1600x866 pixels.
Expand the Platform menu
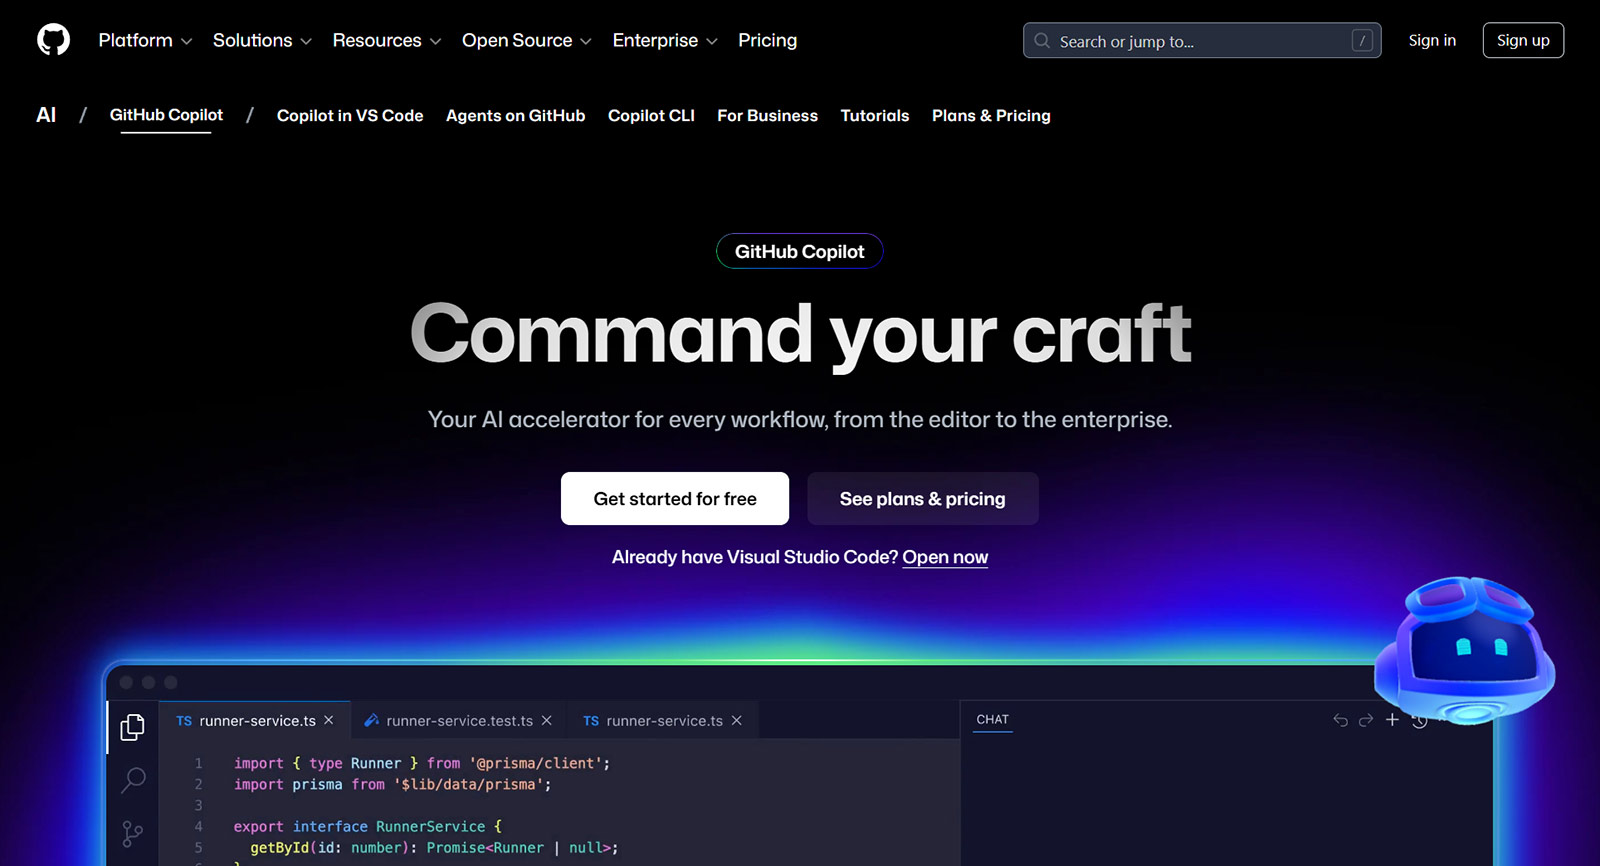coord(145,40)
